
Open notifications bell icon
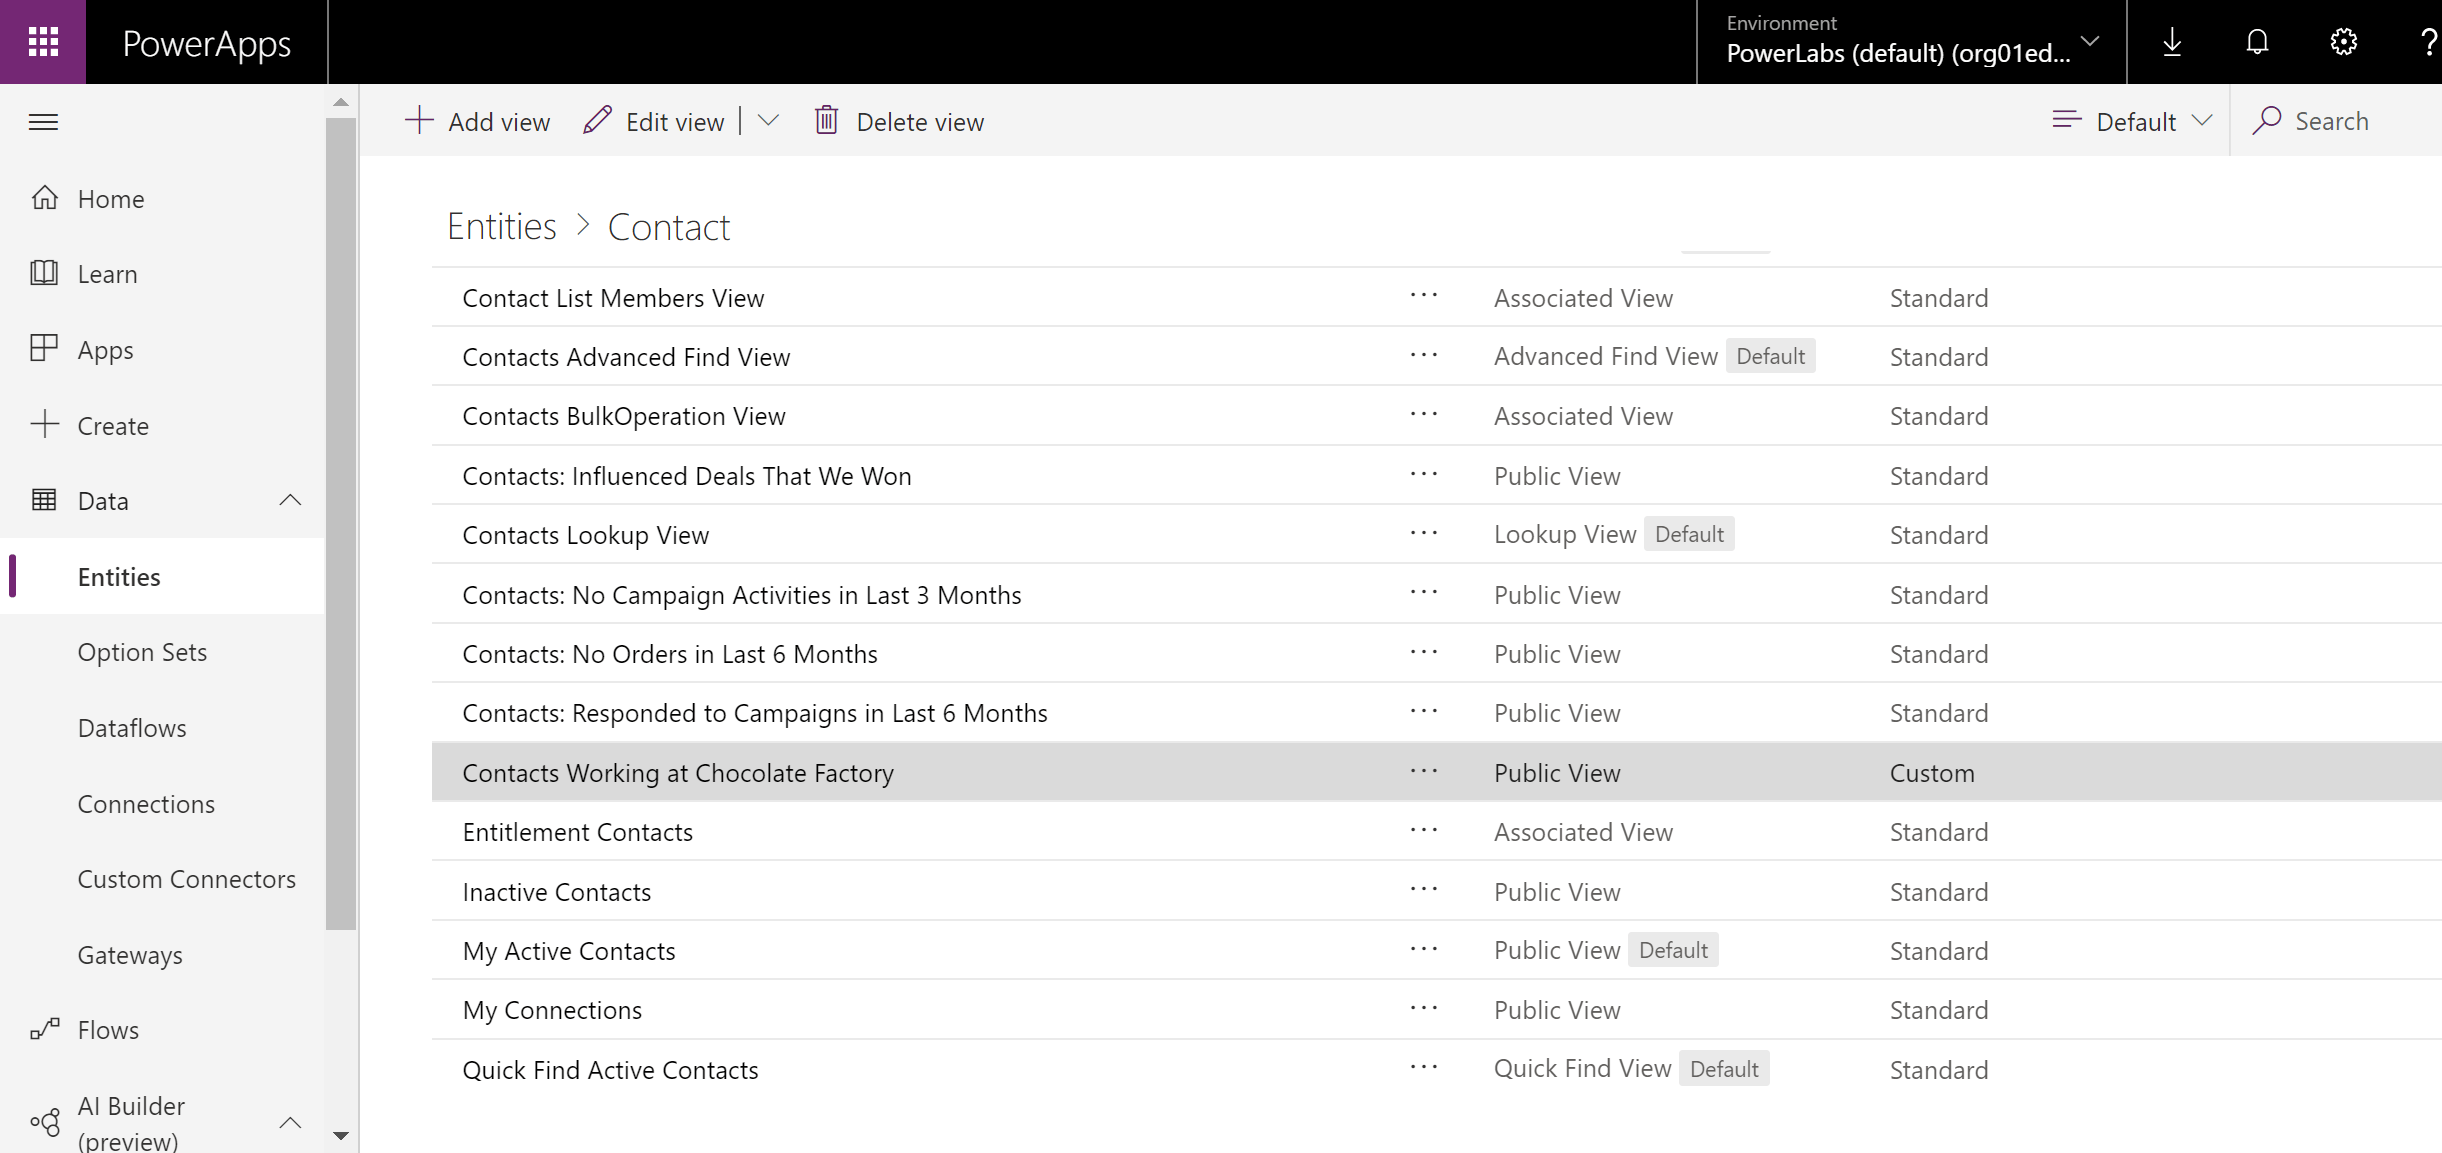pyautogui.click(x=2257, y=42)
